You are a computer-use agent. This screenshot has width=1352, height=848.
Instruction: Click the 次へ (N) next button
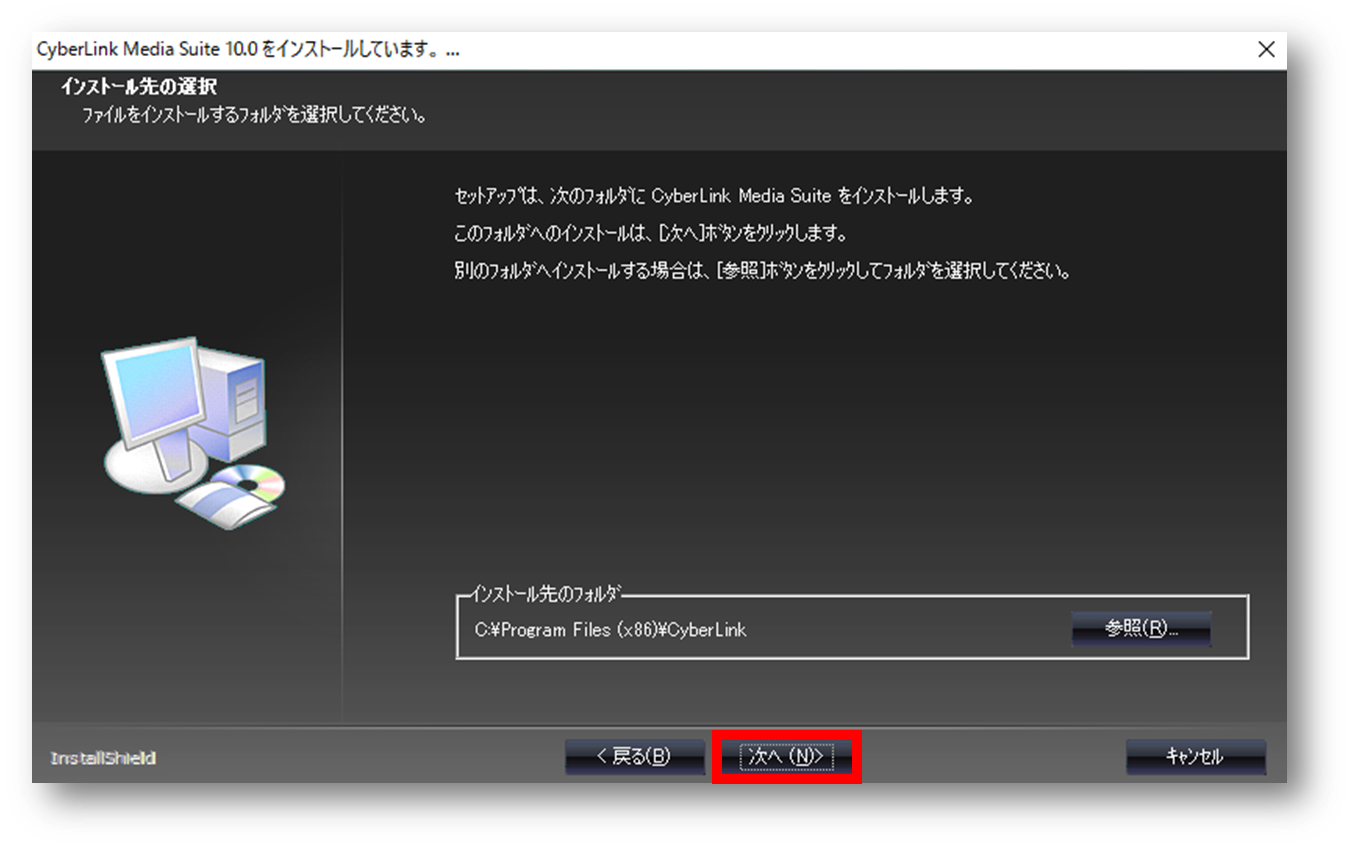786,757
